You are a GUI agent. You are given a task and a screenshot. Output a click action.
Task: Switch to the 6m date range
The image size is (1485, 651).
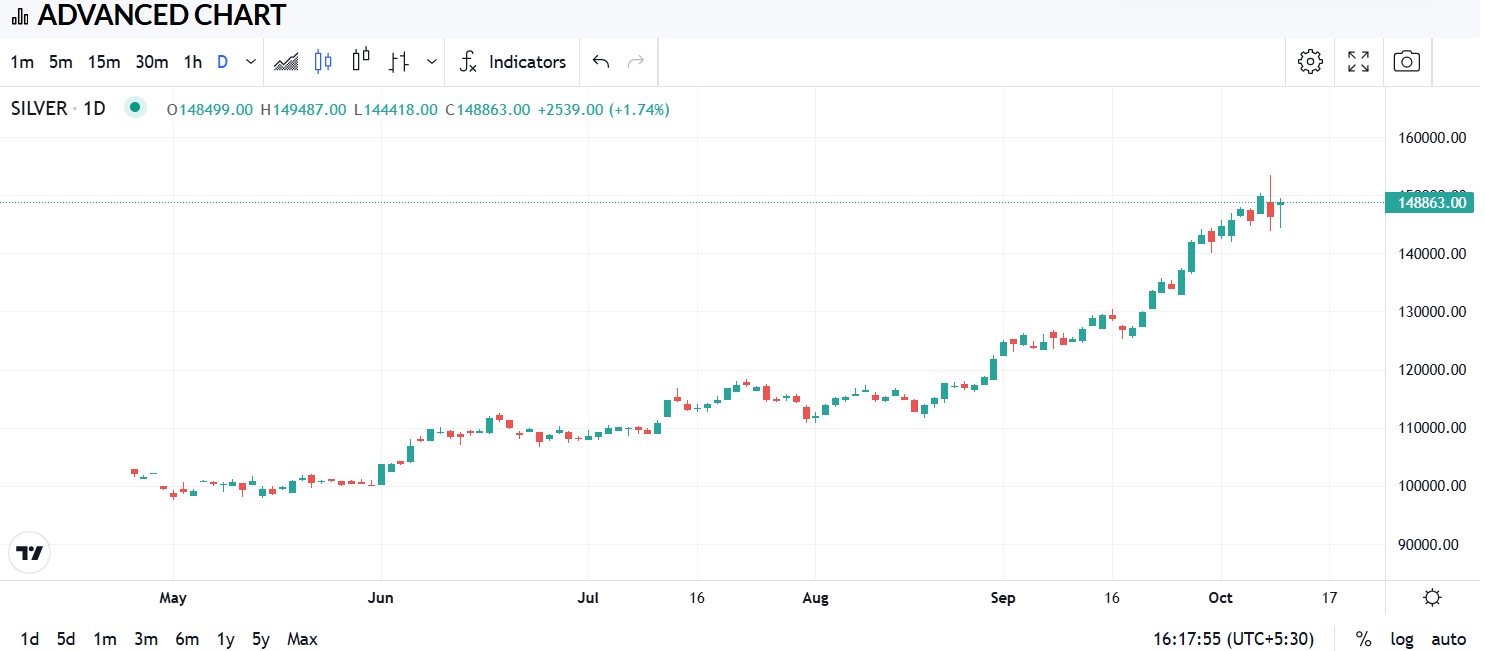click(186, 639)
